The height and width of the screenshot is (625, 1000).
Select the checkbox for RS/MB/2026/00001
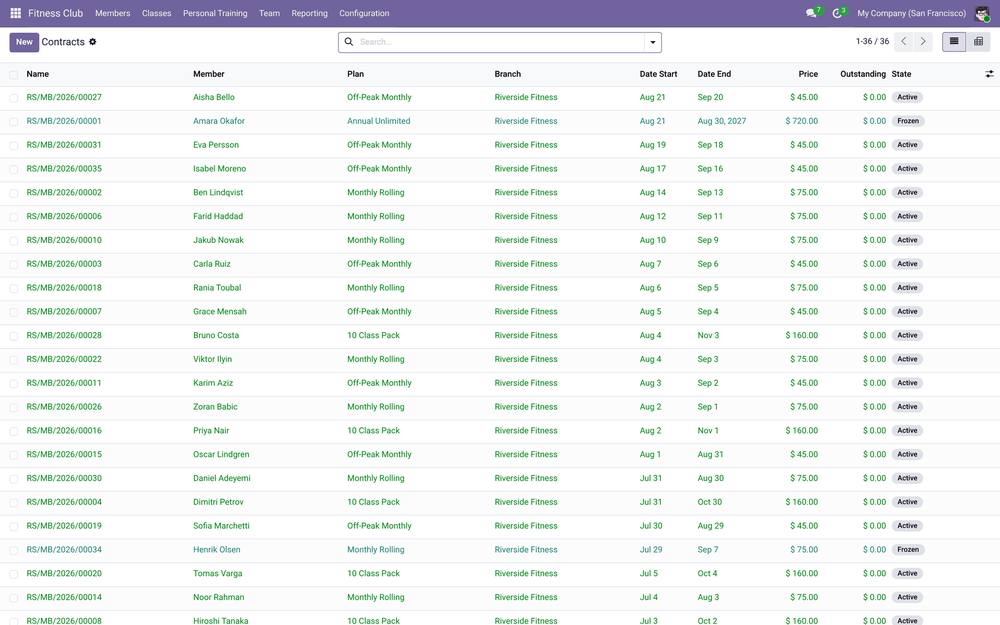(x=13, y=122)
